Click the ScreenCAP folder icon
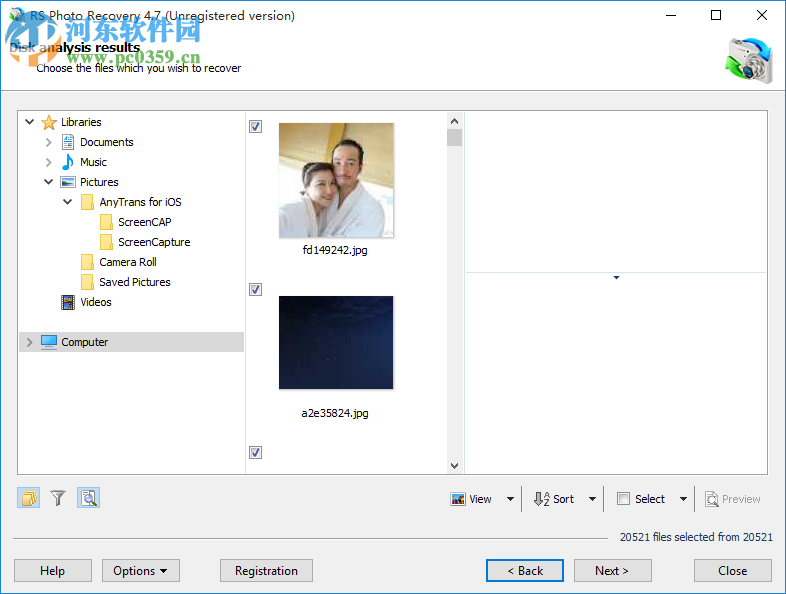The image size is (786, 594). 106,222
